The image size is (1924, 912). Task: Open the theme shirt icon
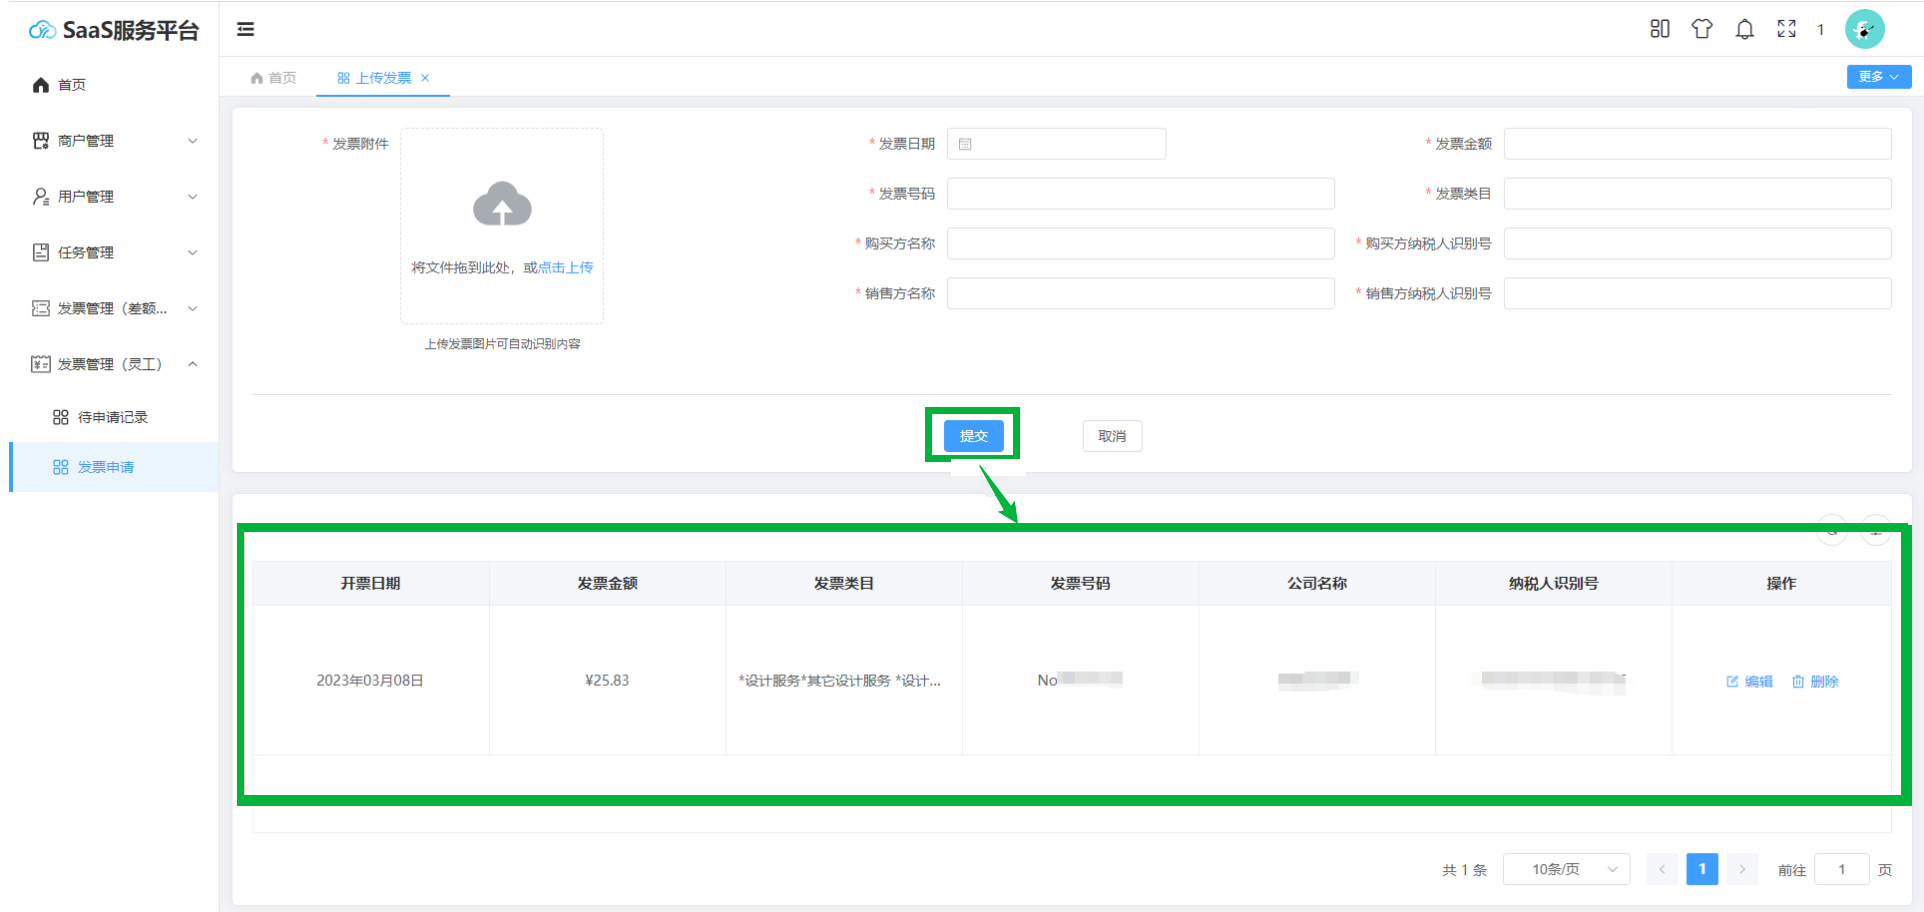(x=1701, y=29)
